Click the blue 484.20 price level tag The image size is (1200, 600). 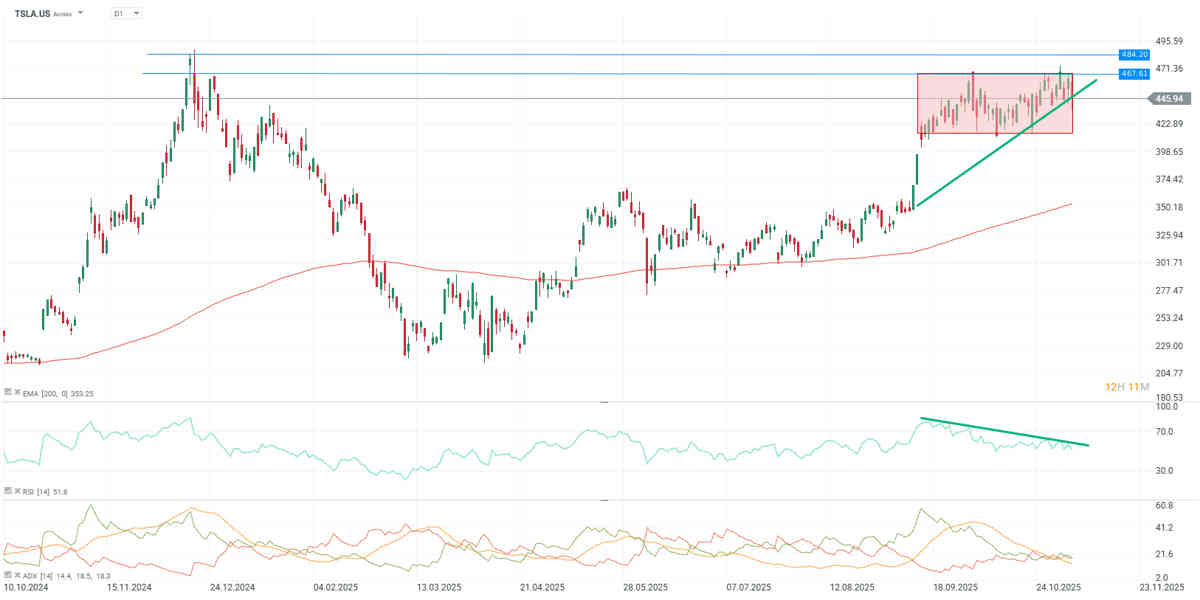tap(1133, 54)
